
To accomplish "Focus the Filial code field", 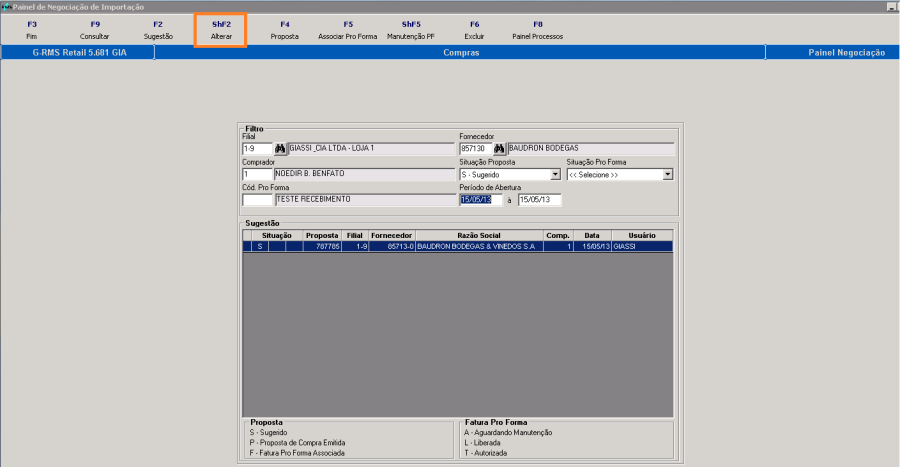I will click(257, 149).
